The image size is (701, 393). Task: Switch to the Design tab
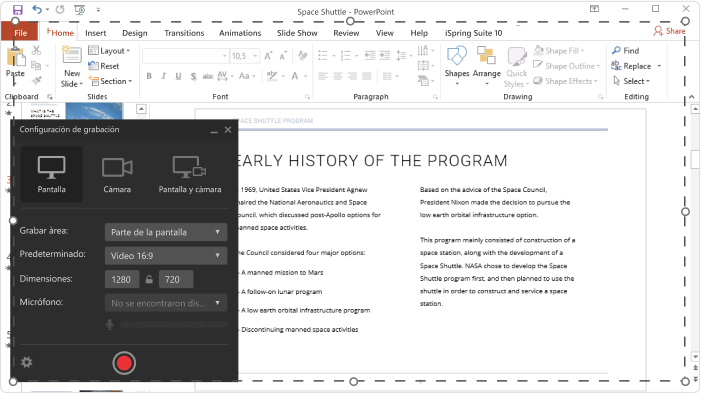pyautogui.click(x=135, y=33)
